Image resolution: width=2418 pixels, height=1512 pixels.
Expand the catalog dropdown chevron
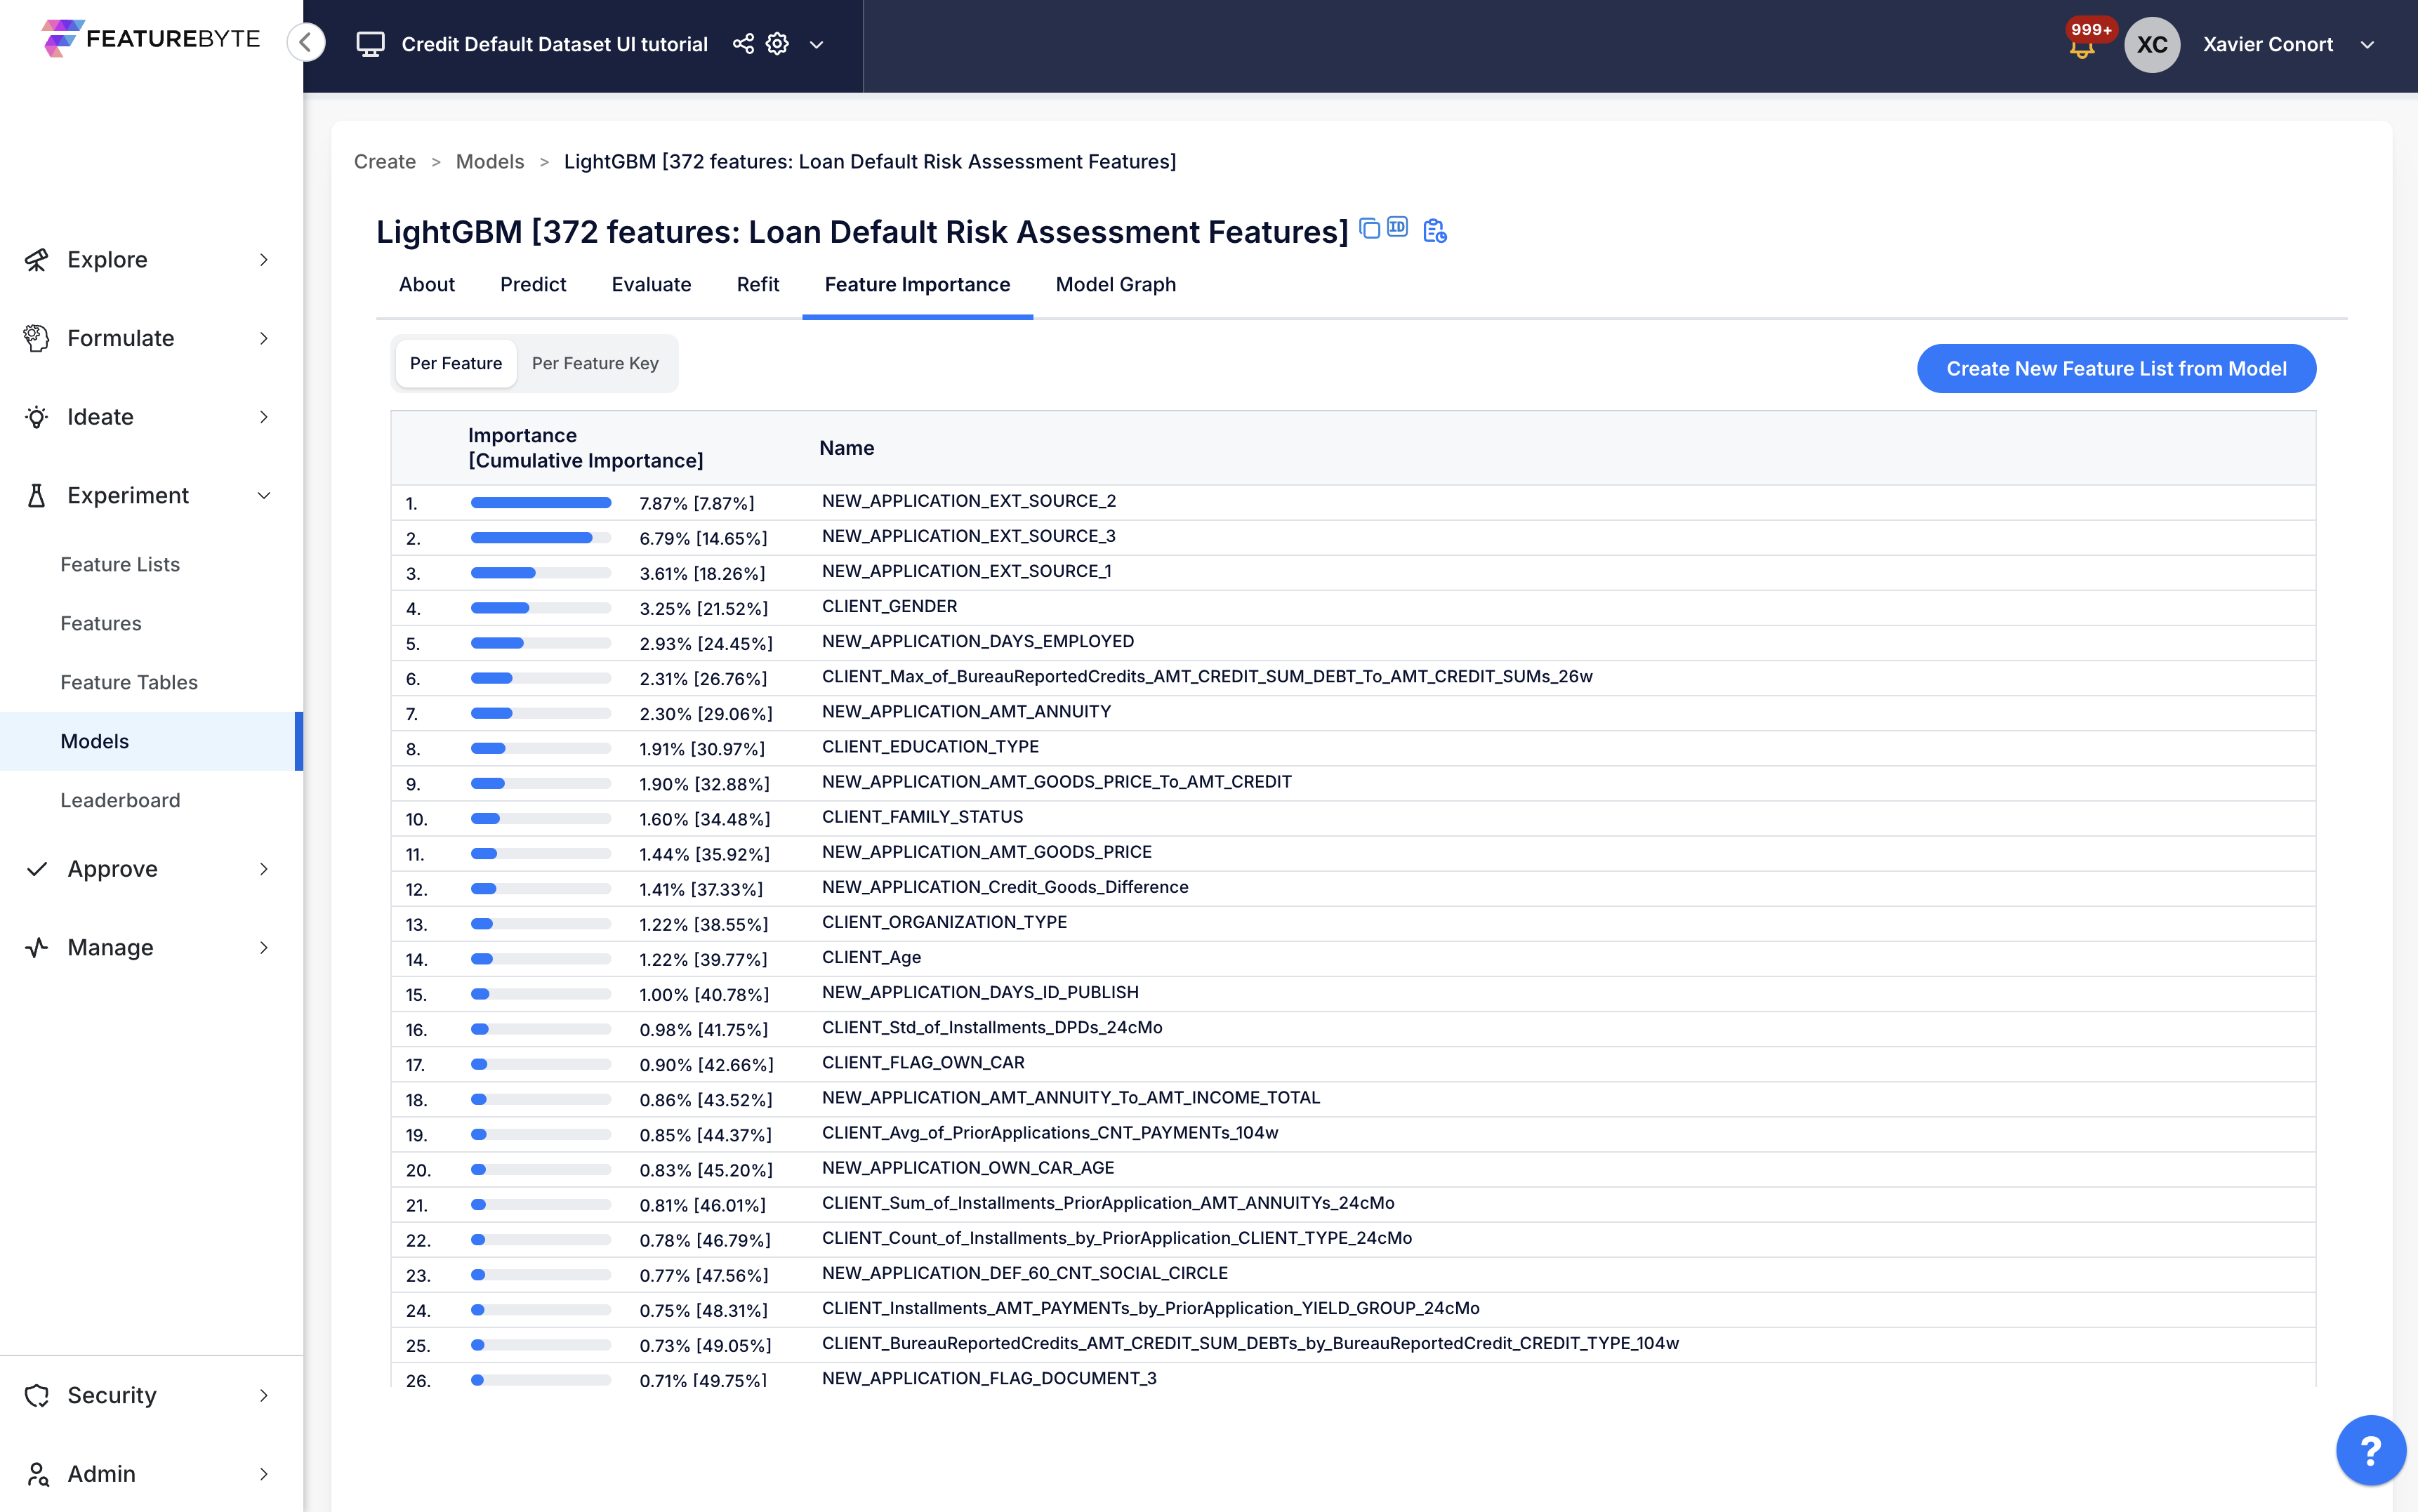818,45
